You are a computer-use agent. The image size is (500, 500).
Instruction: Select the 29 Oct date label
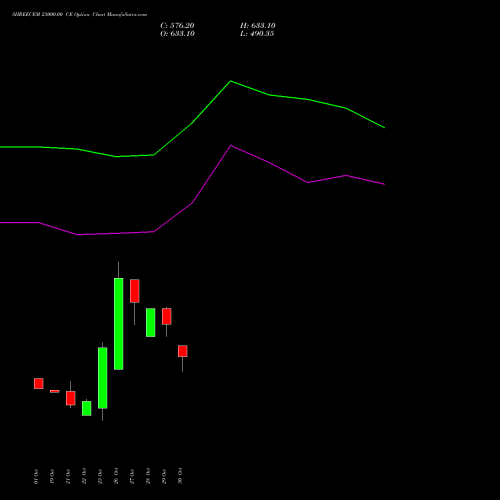pos(164,476)
